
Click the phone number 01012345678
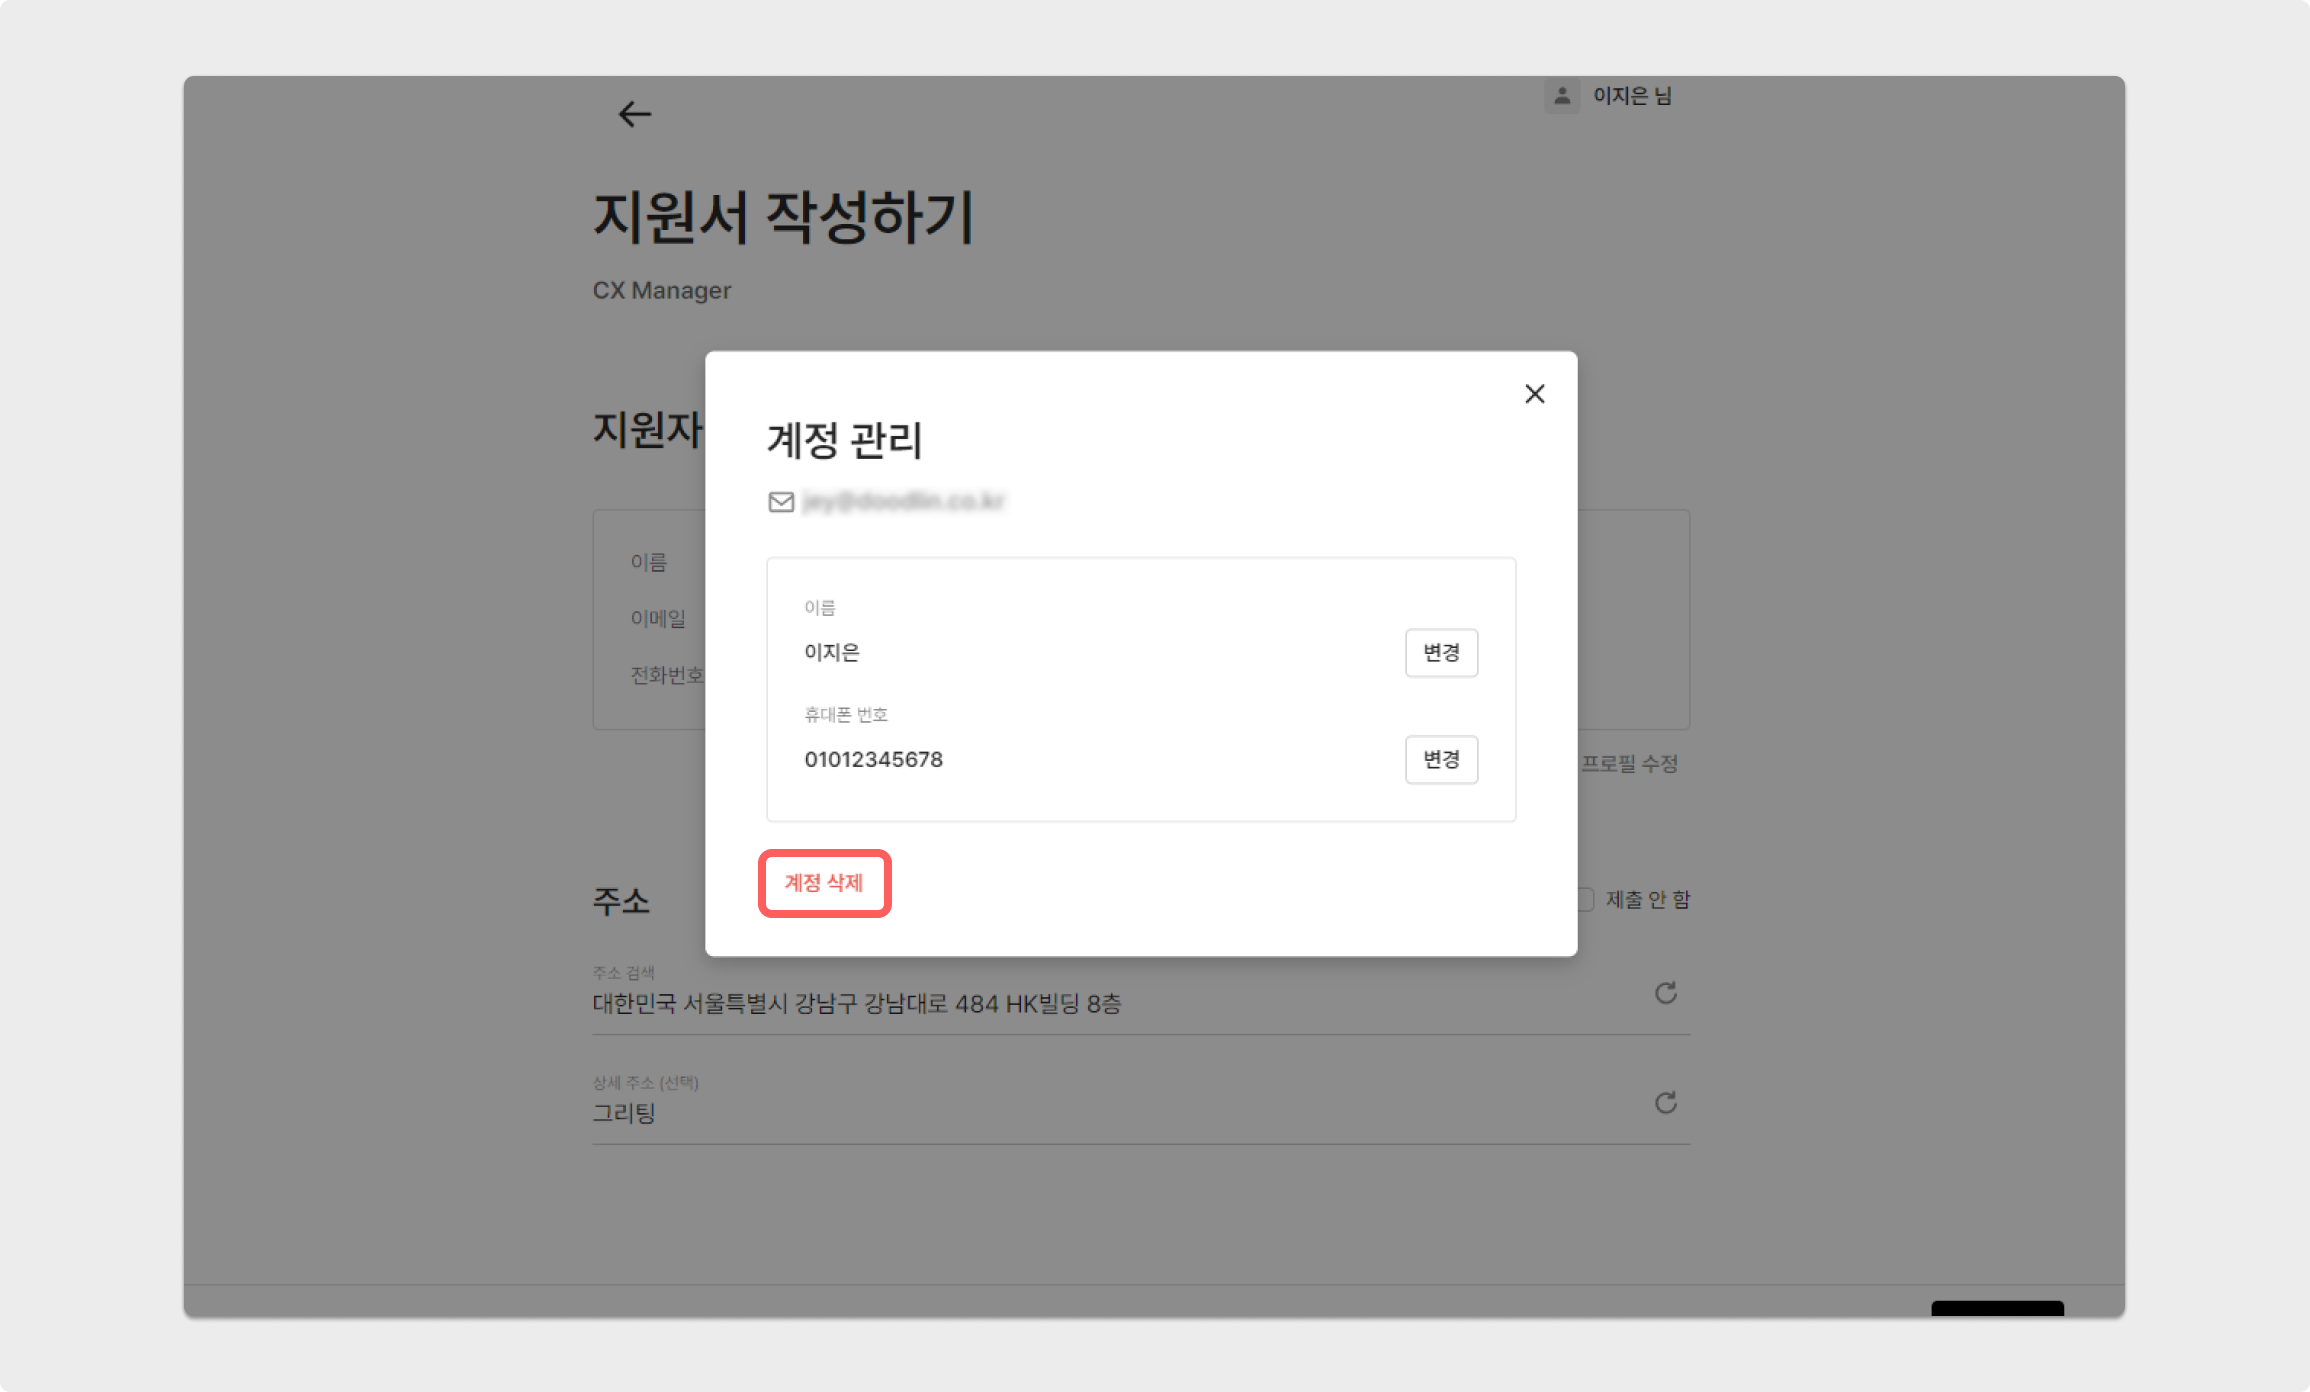click(x=873, y=760)
